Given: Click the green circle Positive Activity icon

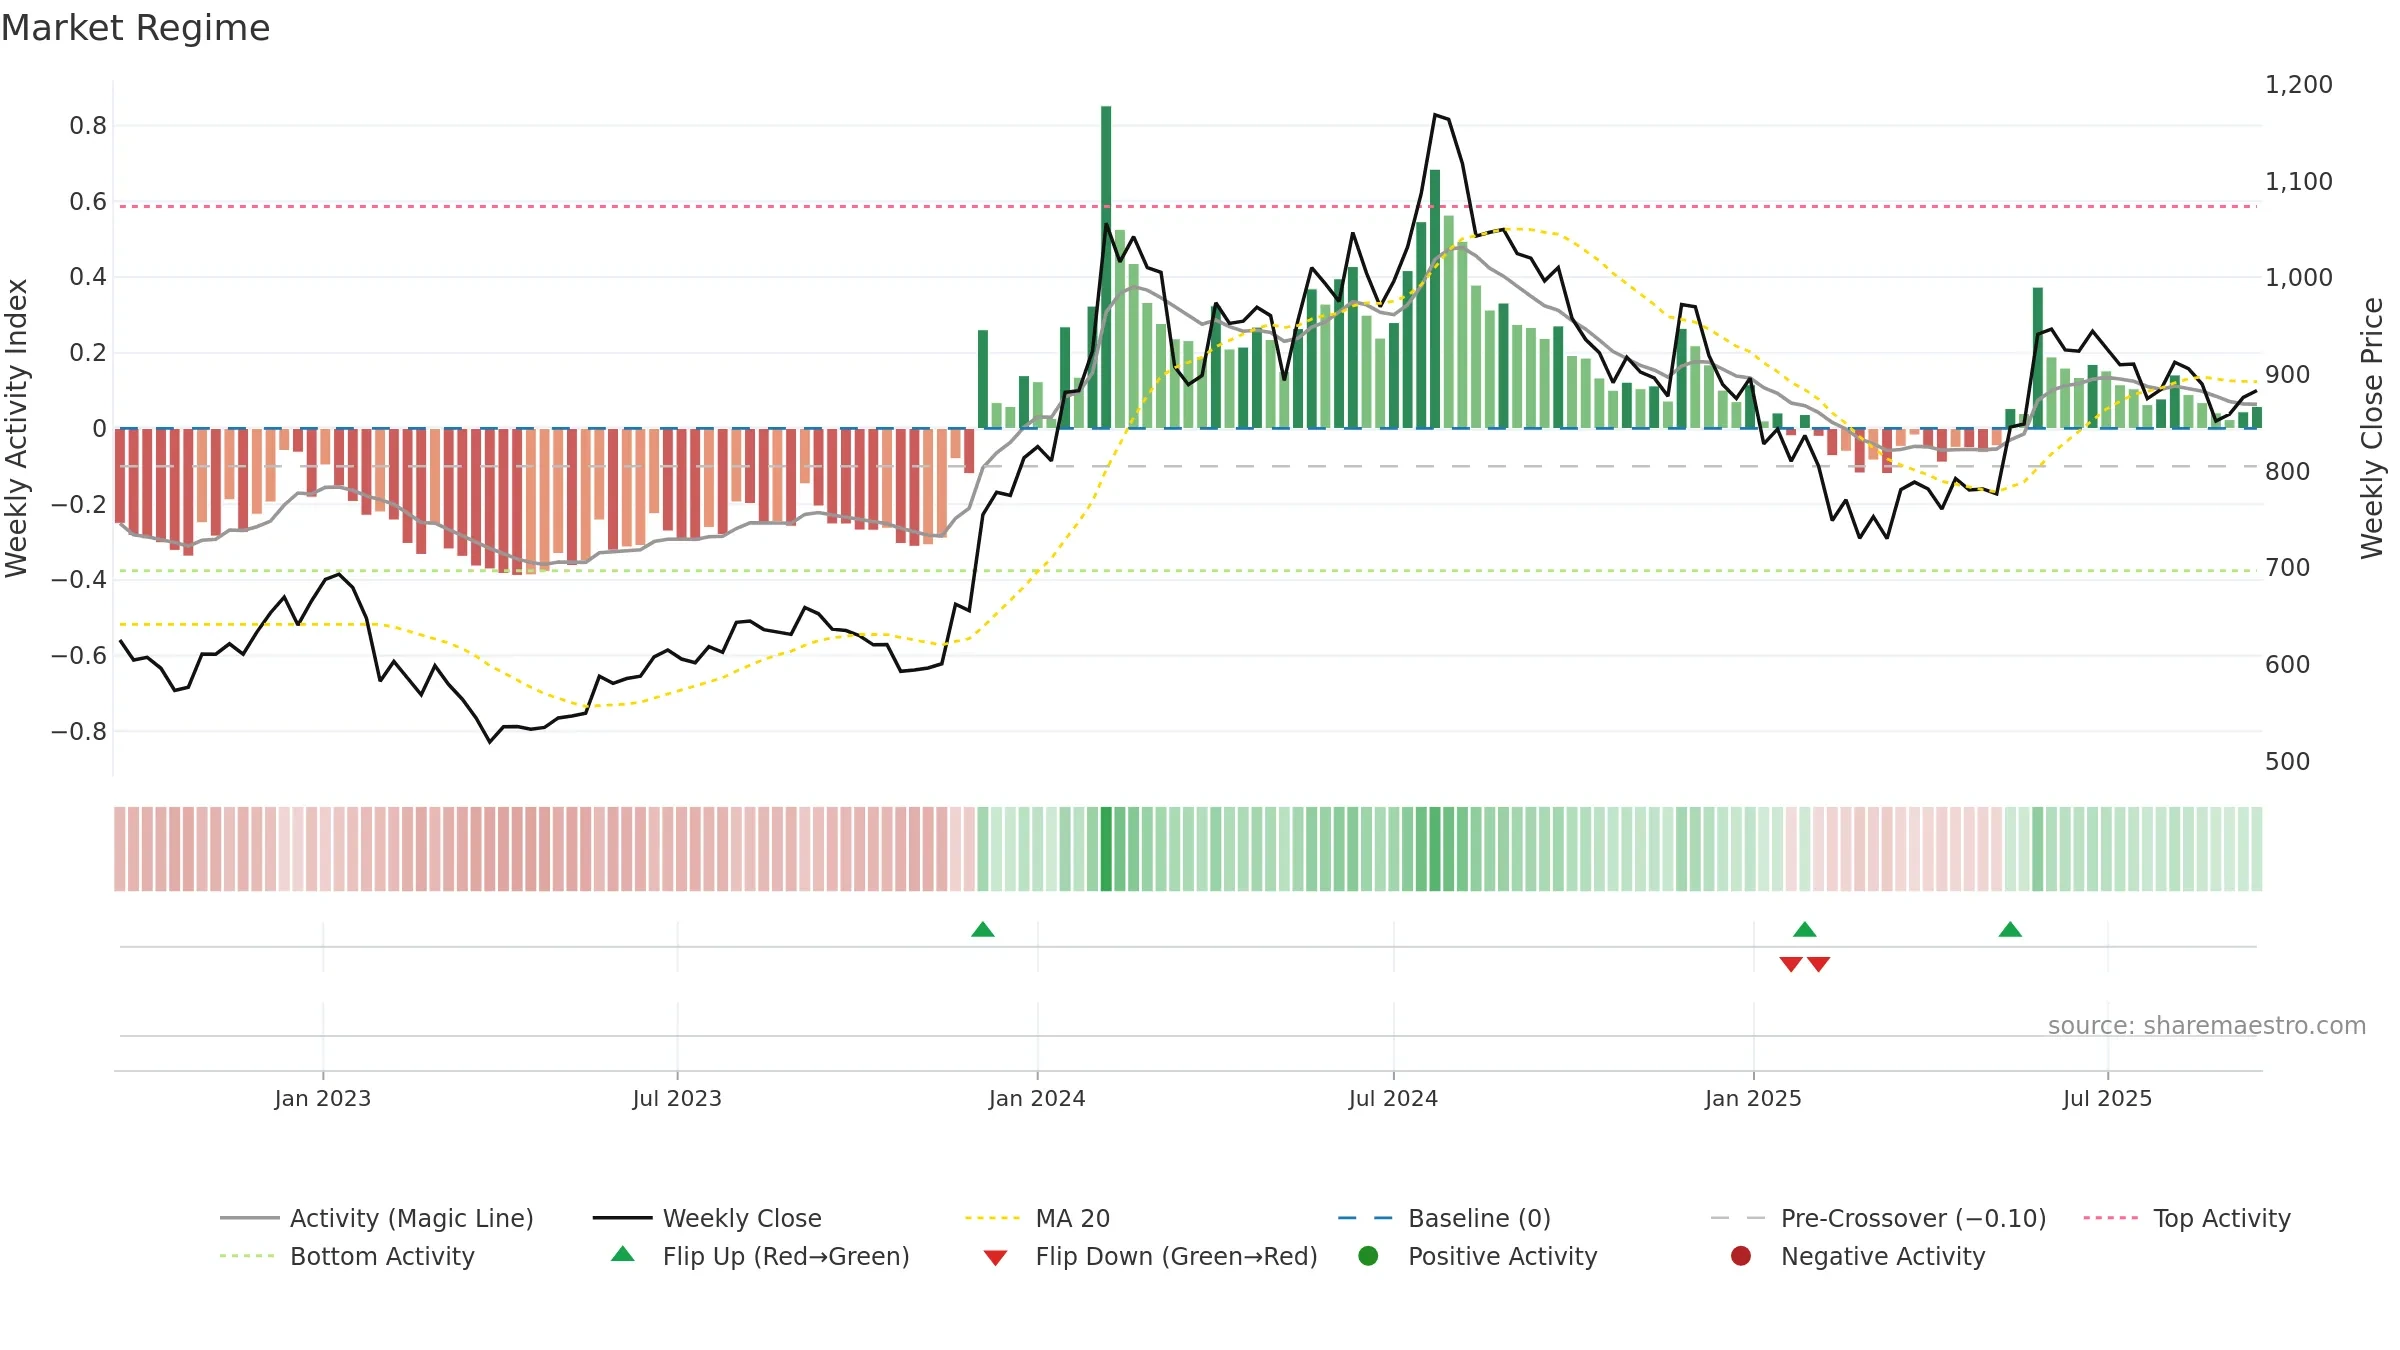Looking at the screenshot, I should pyautogui.click(x=1368, y=1256).
